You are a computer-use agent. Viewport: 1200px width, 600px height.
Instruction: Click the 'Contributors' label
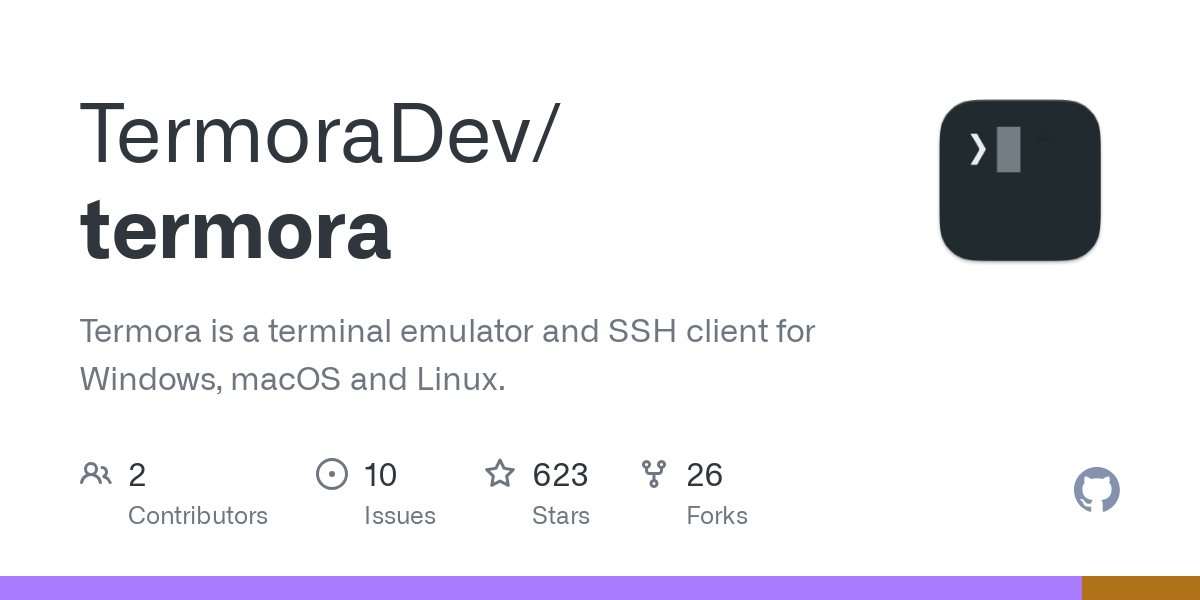point(198,516)
